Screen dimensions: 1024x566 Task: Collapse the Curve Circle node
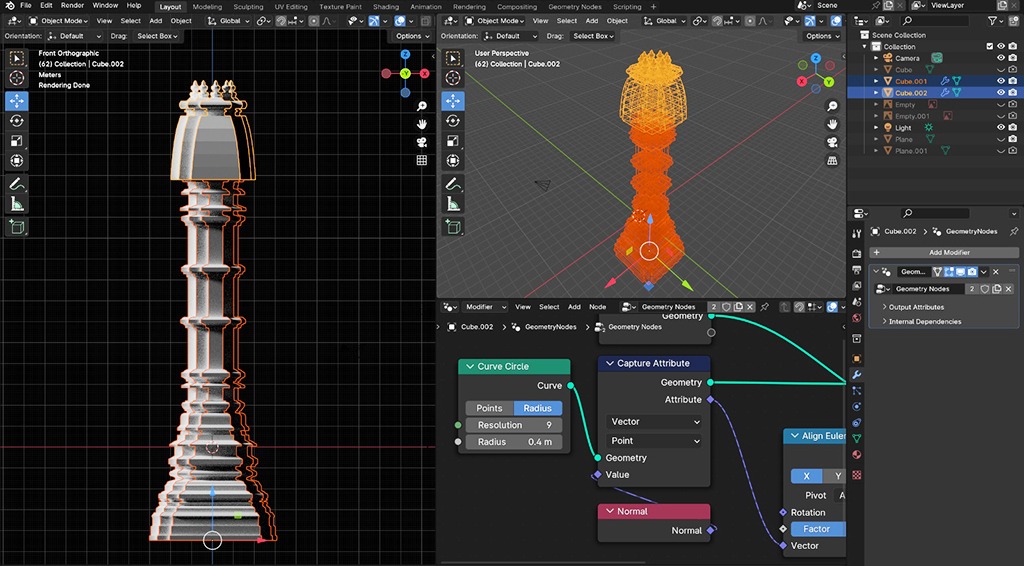click(470, 366)
